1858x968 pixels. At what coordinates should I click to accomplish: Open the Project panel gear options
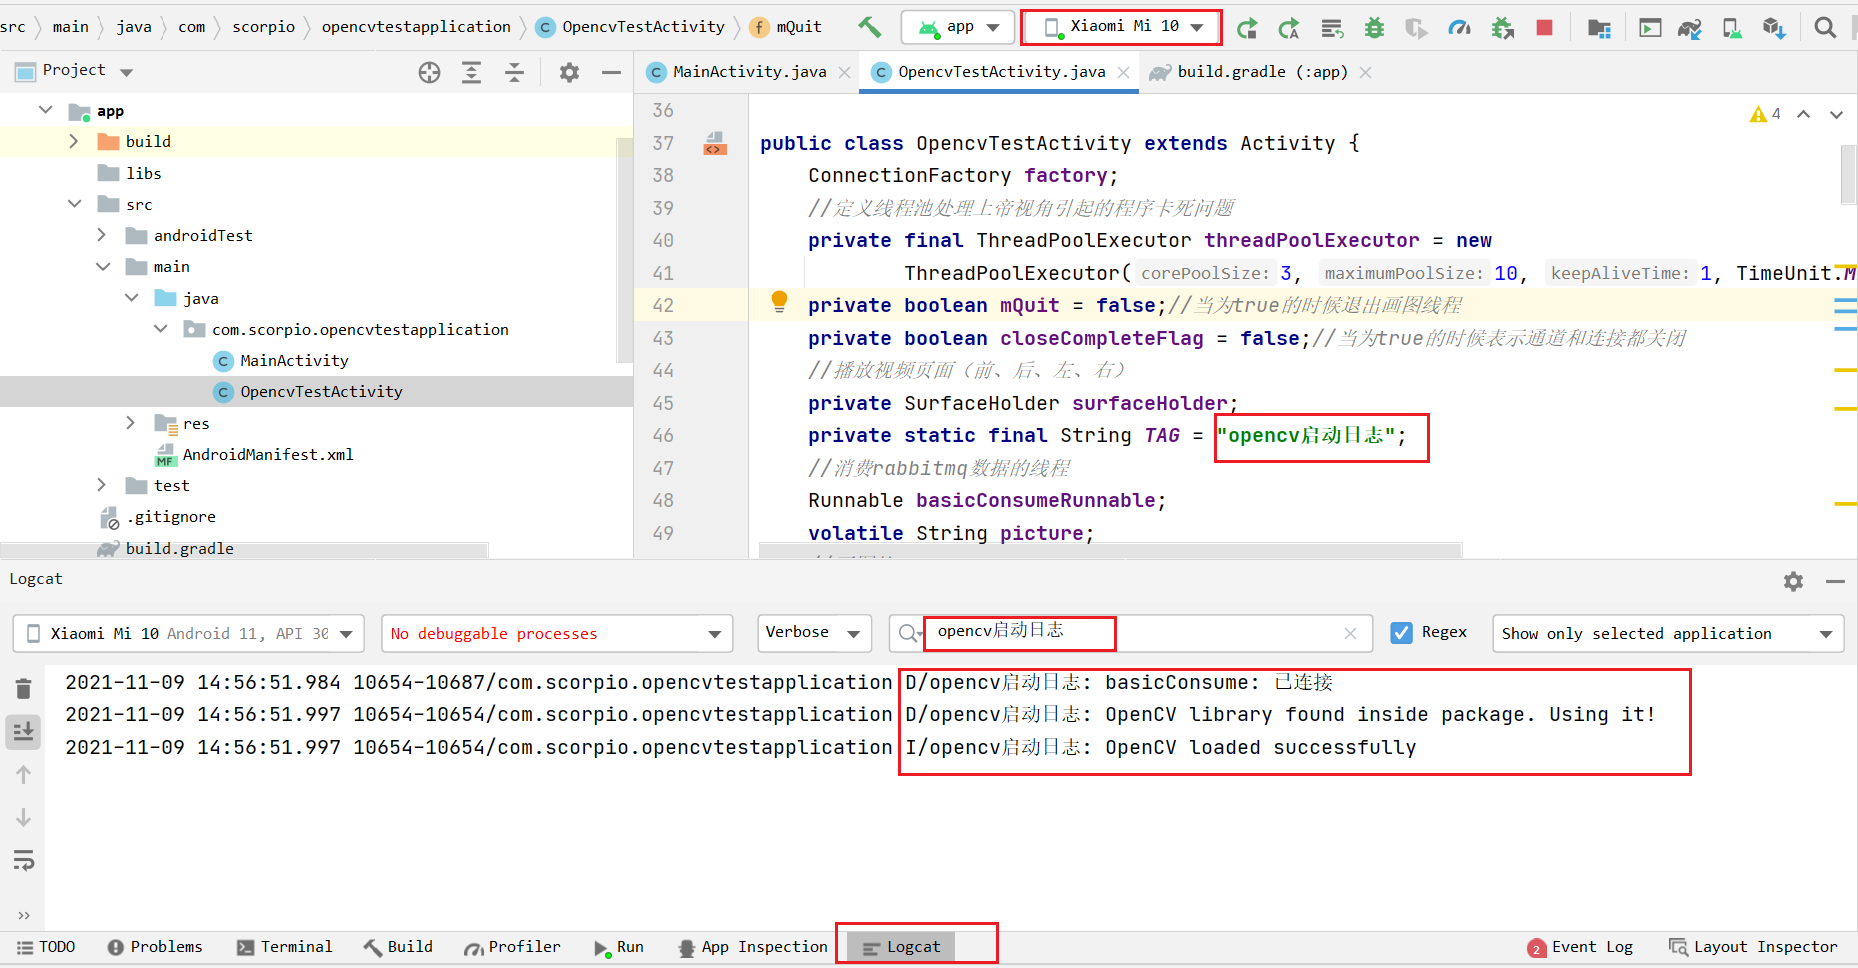tap(569, 72)
